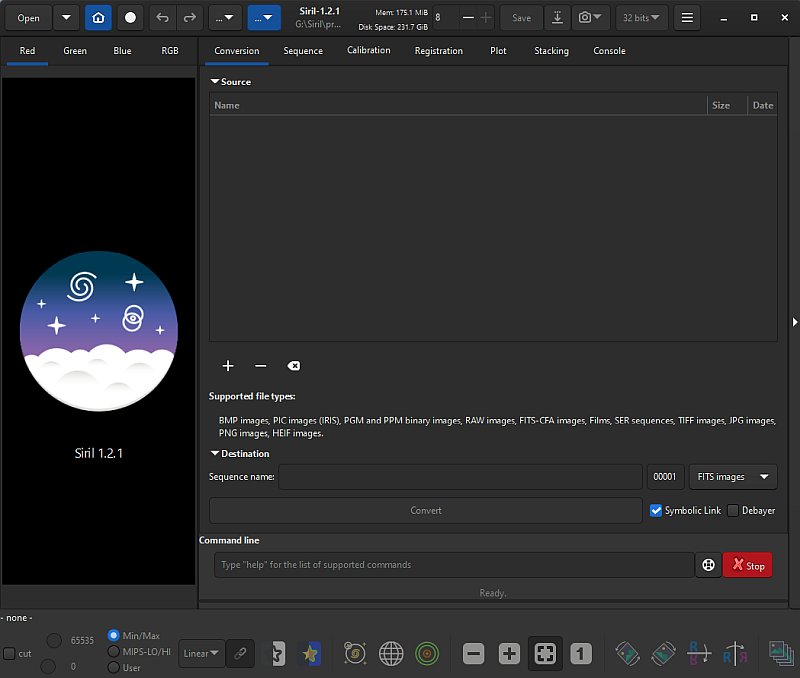800x678 pixels.
Task: Click the Open button
Action: 28,18
